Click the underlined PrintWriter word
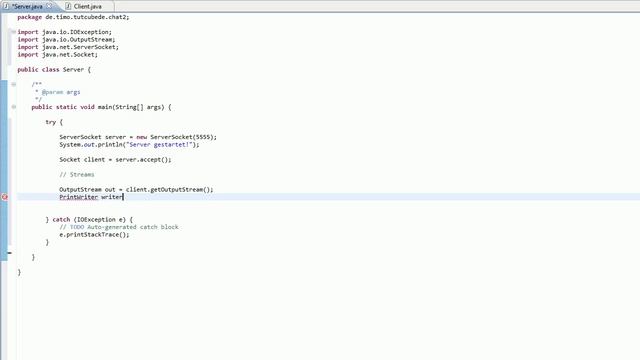Viewport: 640px width, 360px height. point(78,197)
